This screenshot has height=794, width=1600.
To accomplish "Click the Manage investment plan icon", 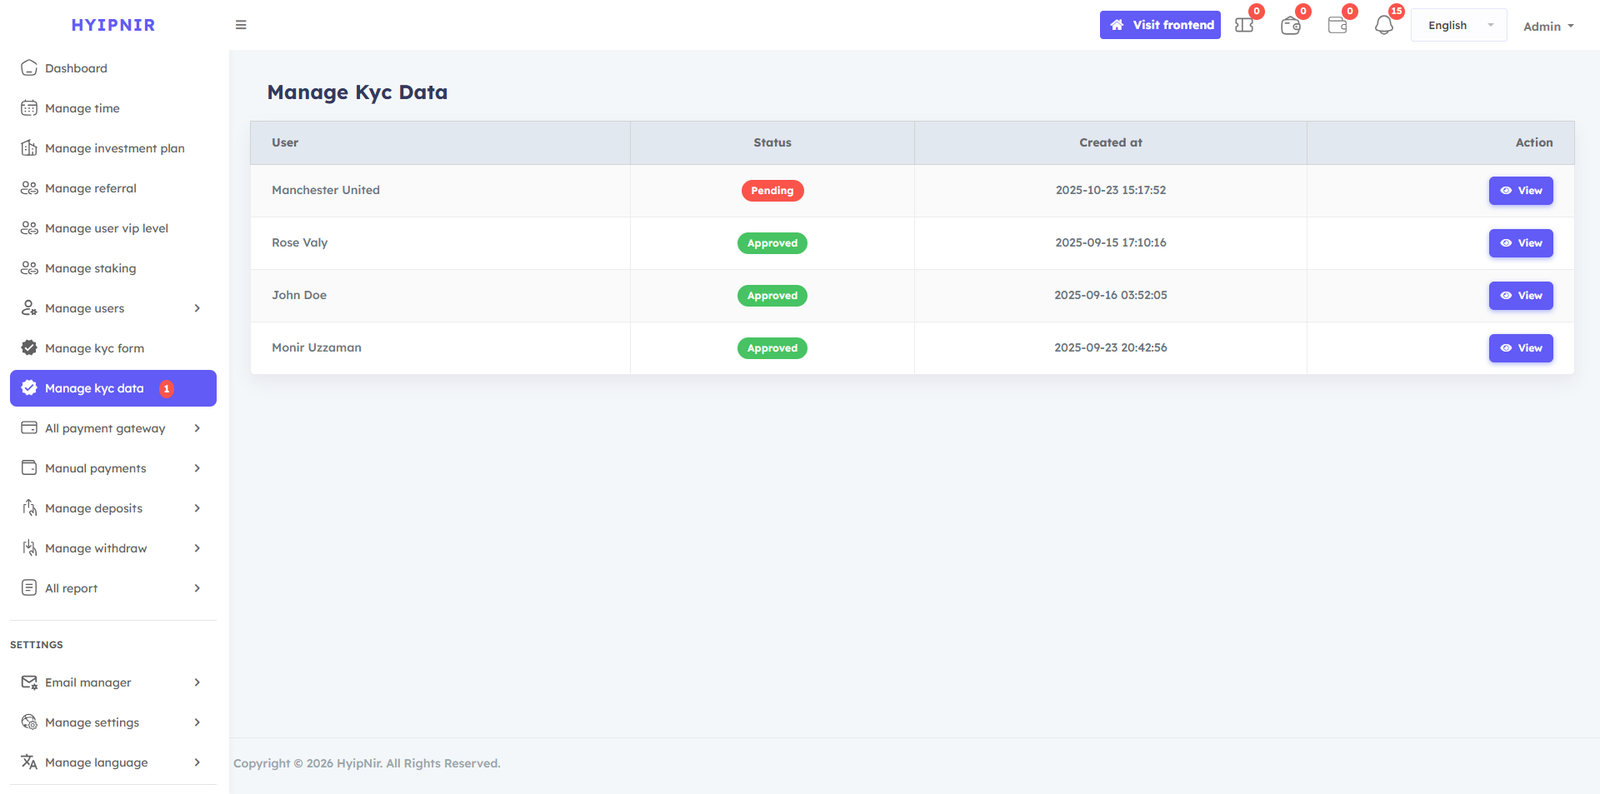I will click(29, 148).
